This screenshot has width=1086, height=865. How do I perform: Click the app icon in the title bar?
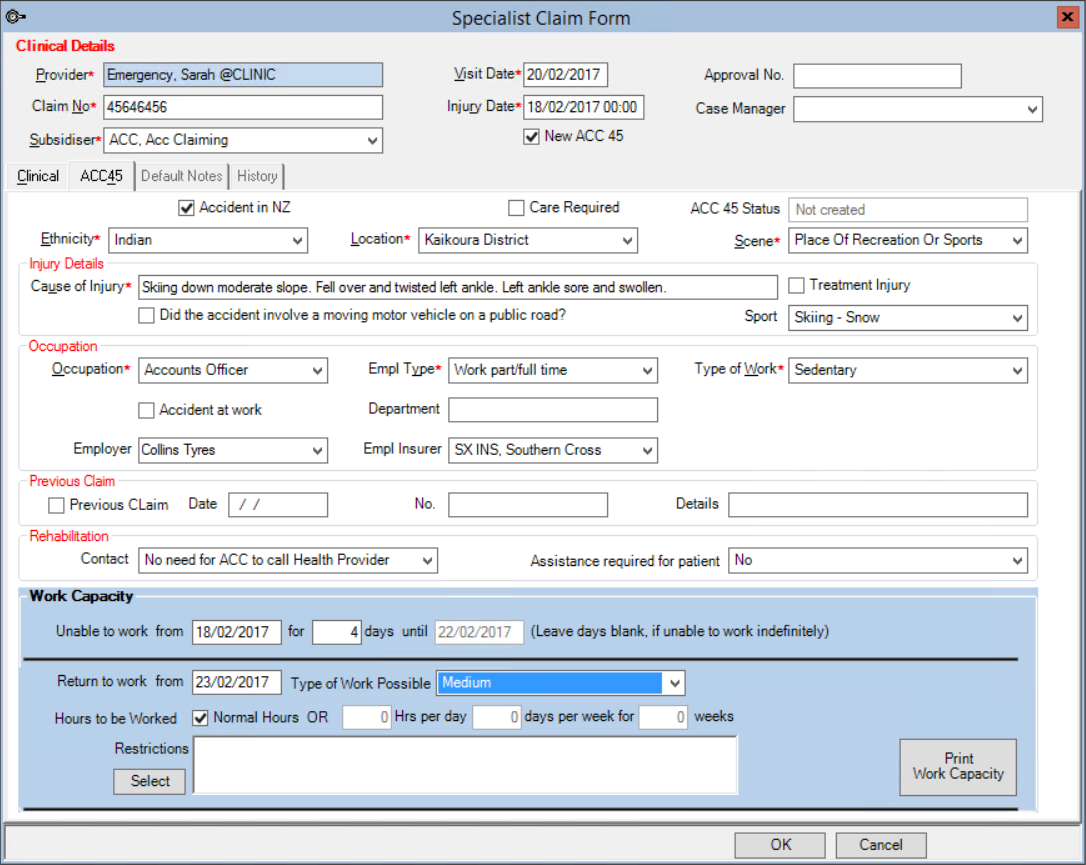(15, 17)
